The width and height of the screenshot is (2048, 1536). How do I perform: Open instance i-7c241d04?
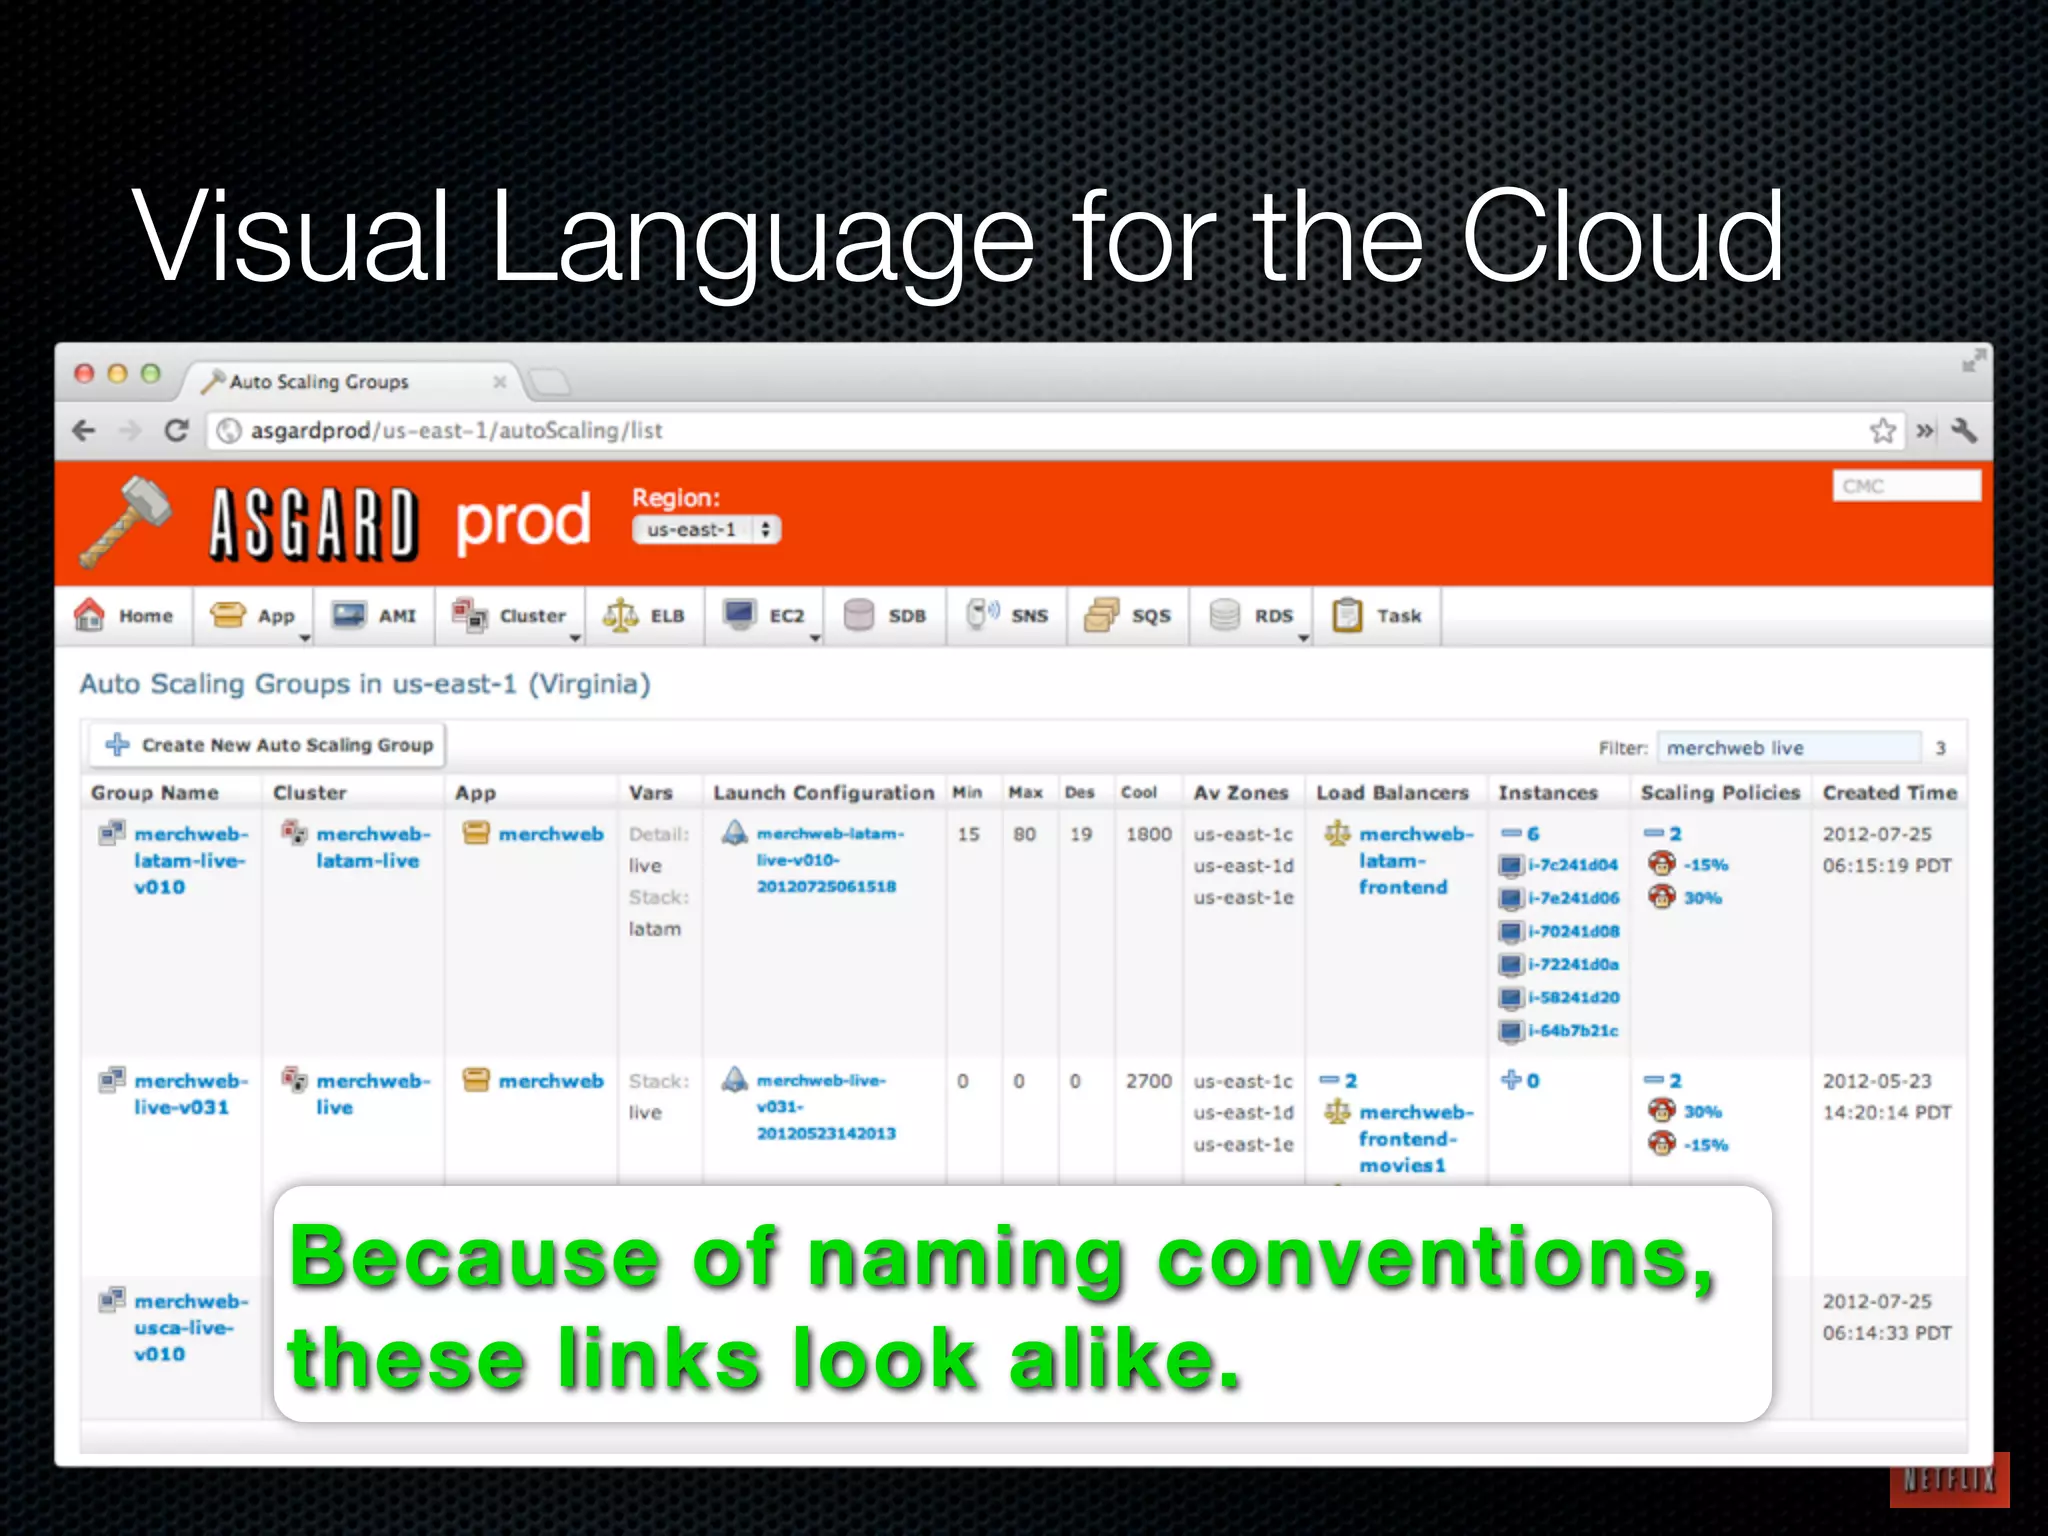pyautogui.click(x=1572, y=865)
